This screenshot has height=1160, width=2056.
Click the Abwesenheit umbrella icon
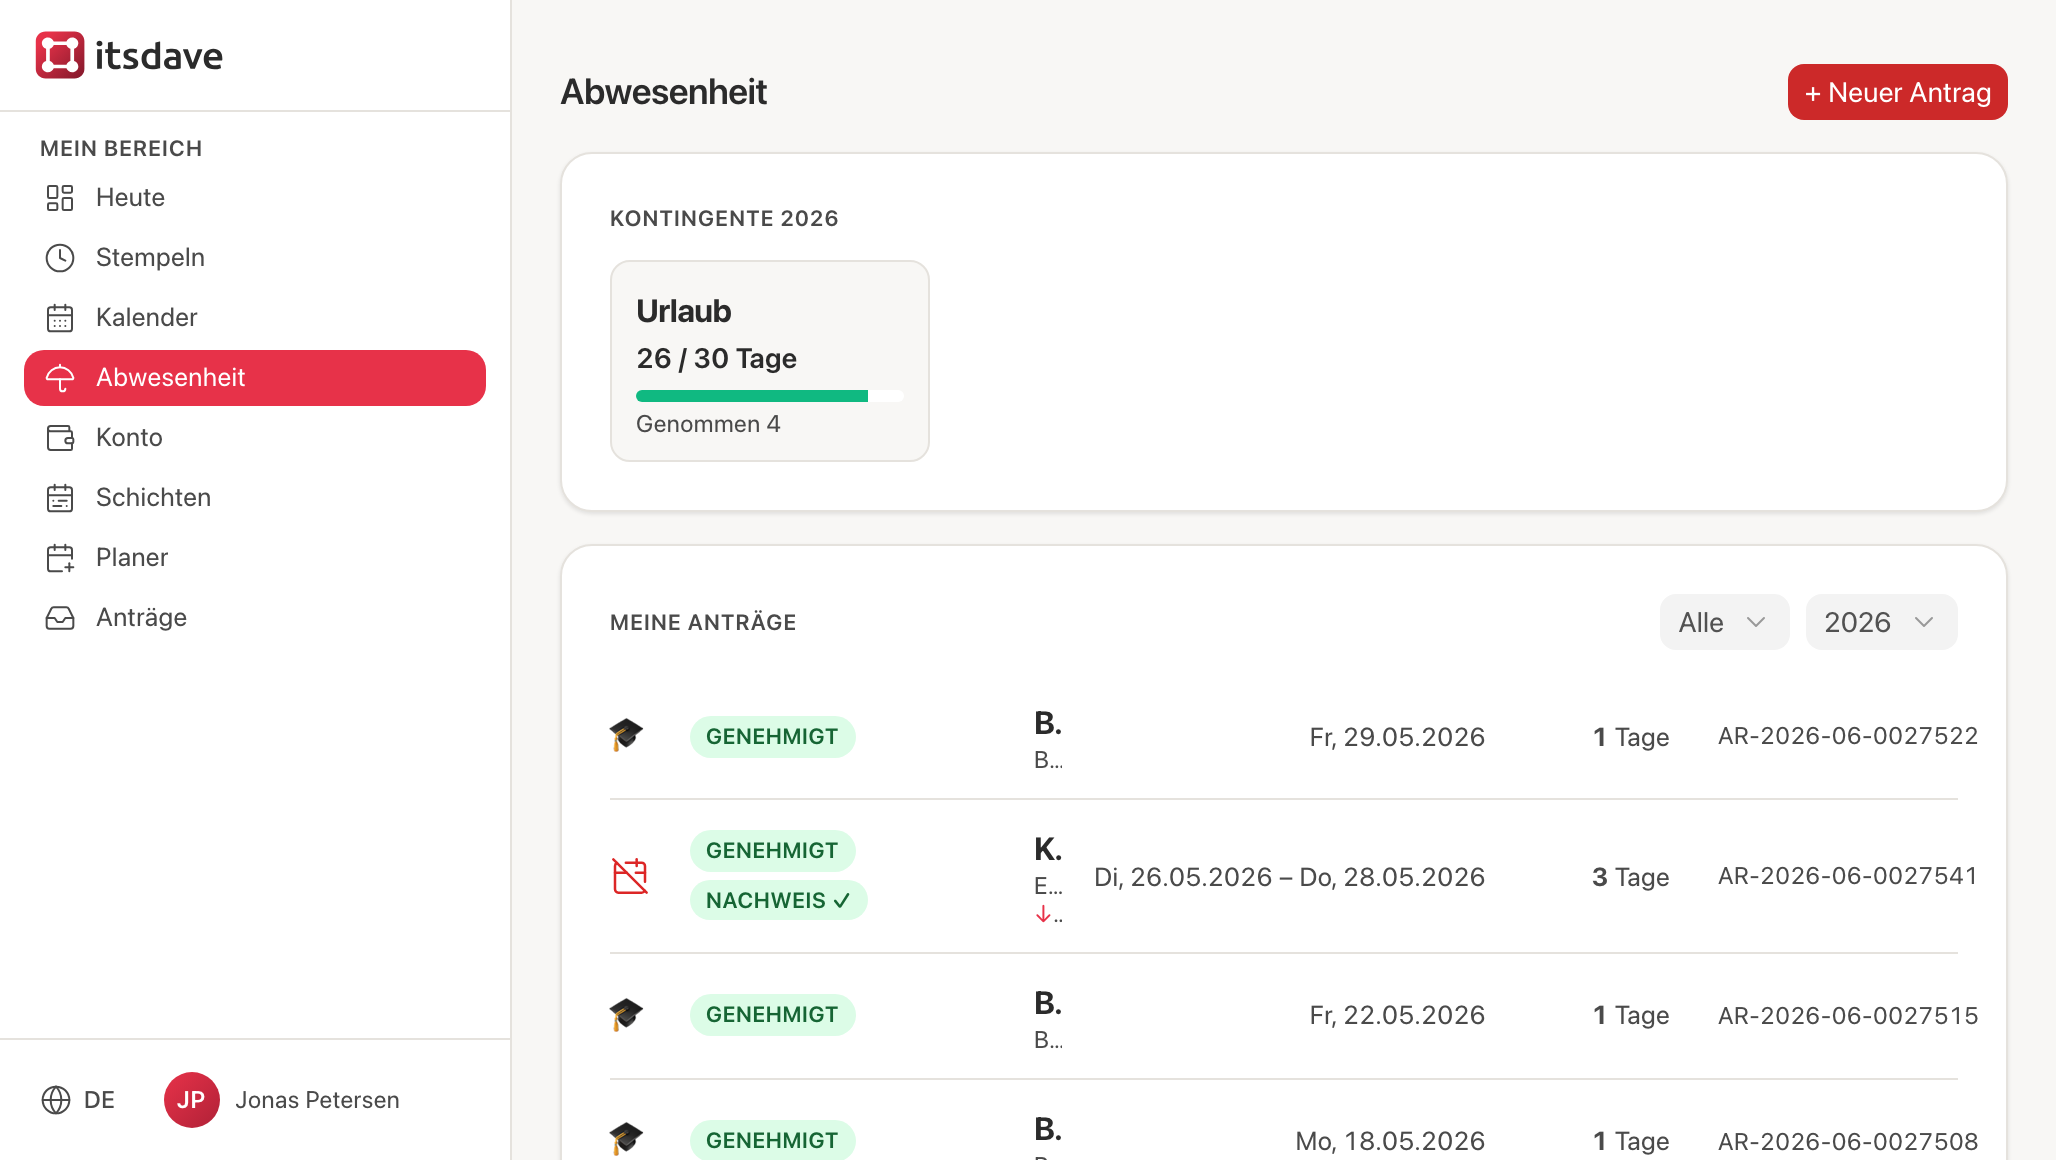coord(60,378)
